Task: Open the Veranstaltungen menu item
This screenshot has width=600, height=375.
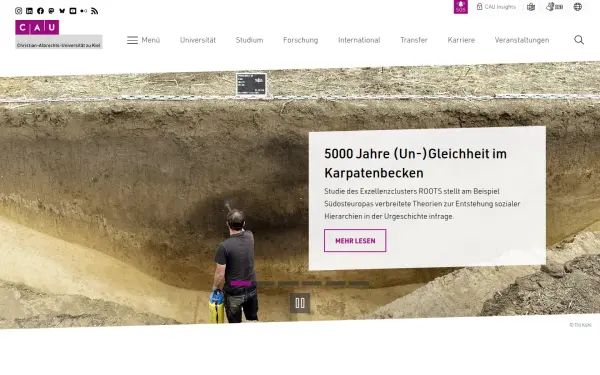Action: point(522,40)
